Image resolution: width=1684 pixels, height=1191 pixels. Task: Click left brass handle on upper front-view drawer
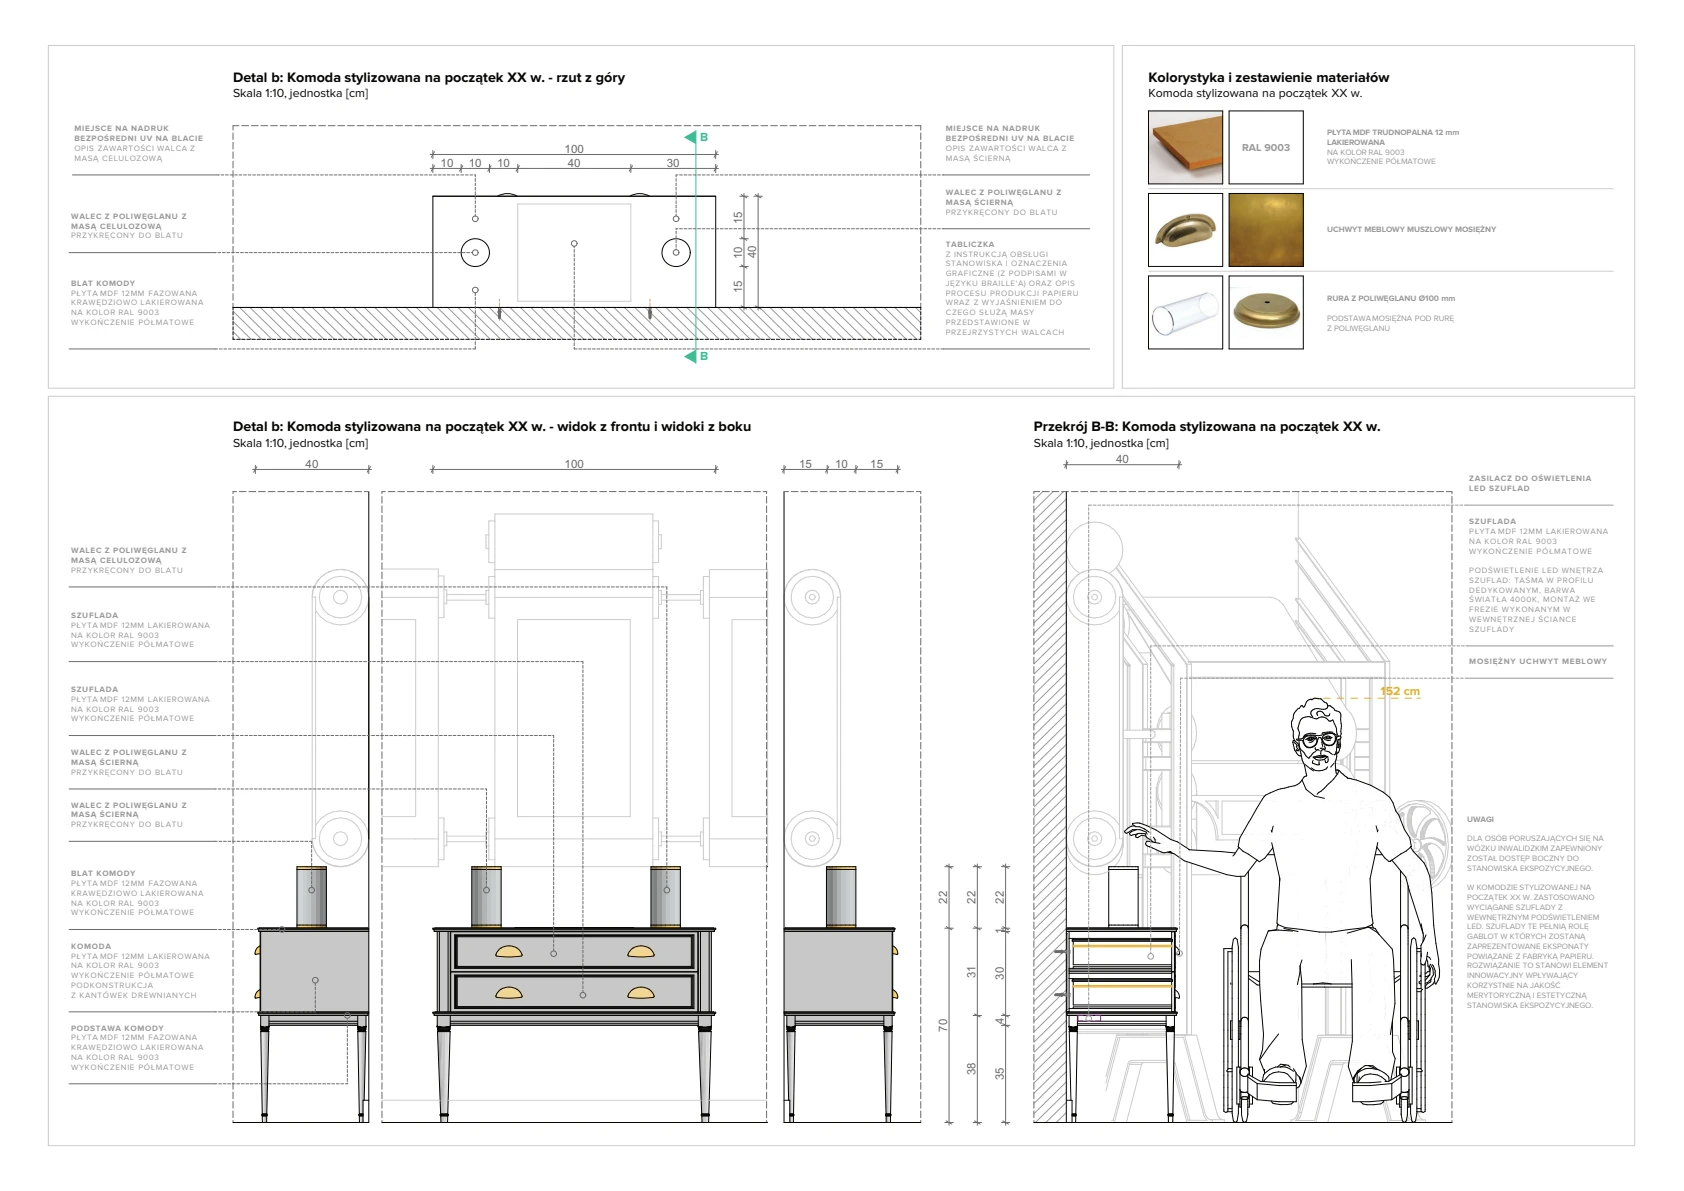[510, 953]
